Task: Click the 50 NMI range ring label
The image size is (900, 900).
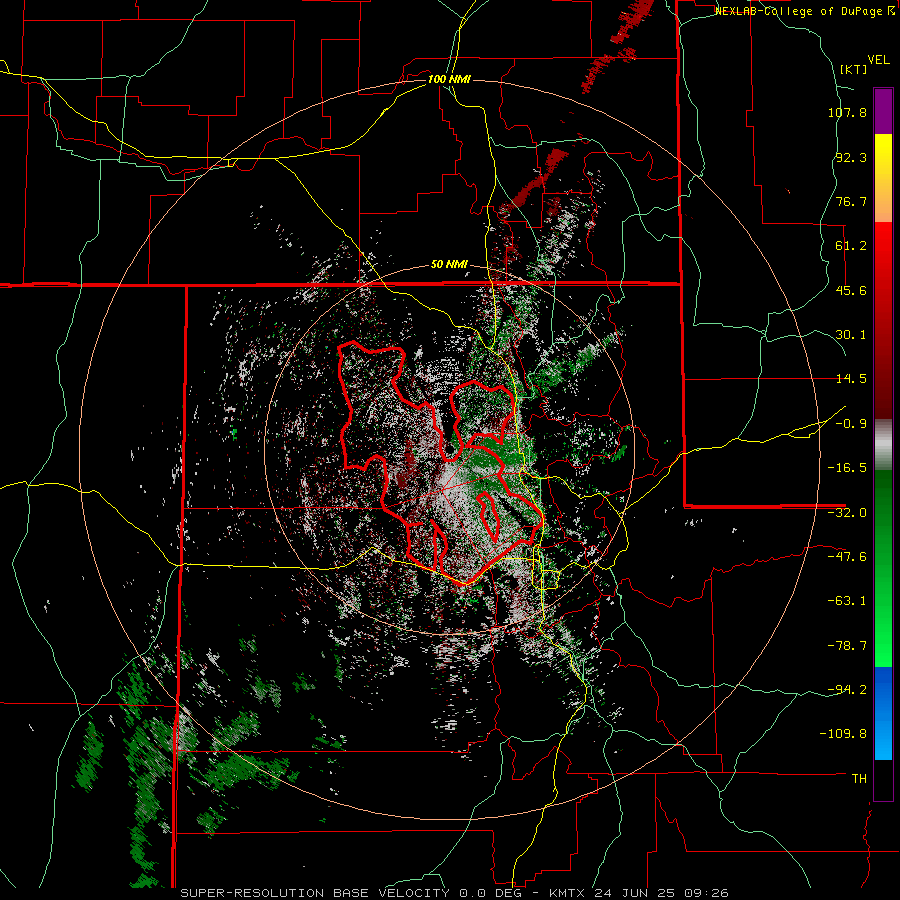Action: pos(449,264)
